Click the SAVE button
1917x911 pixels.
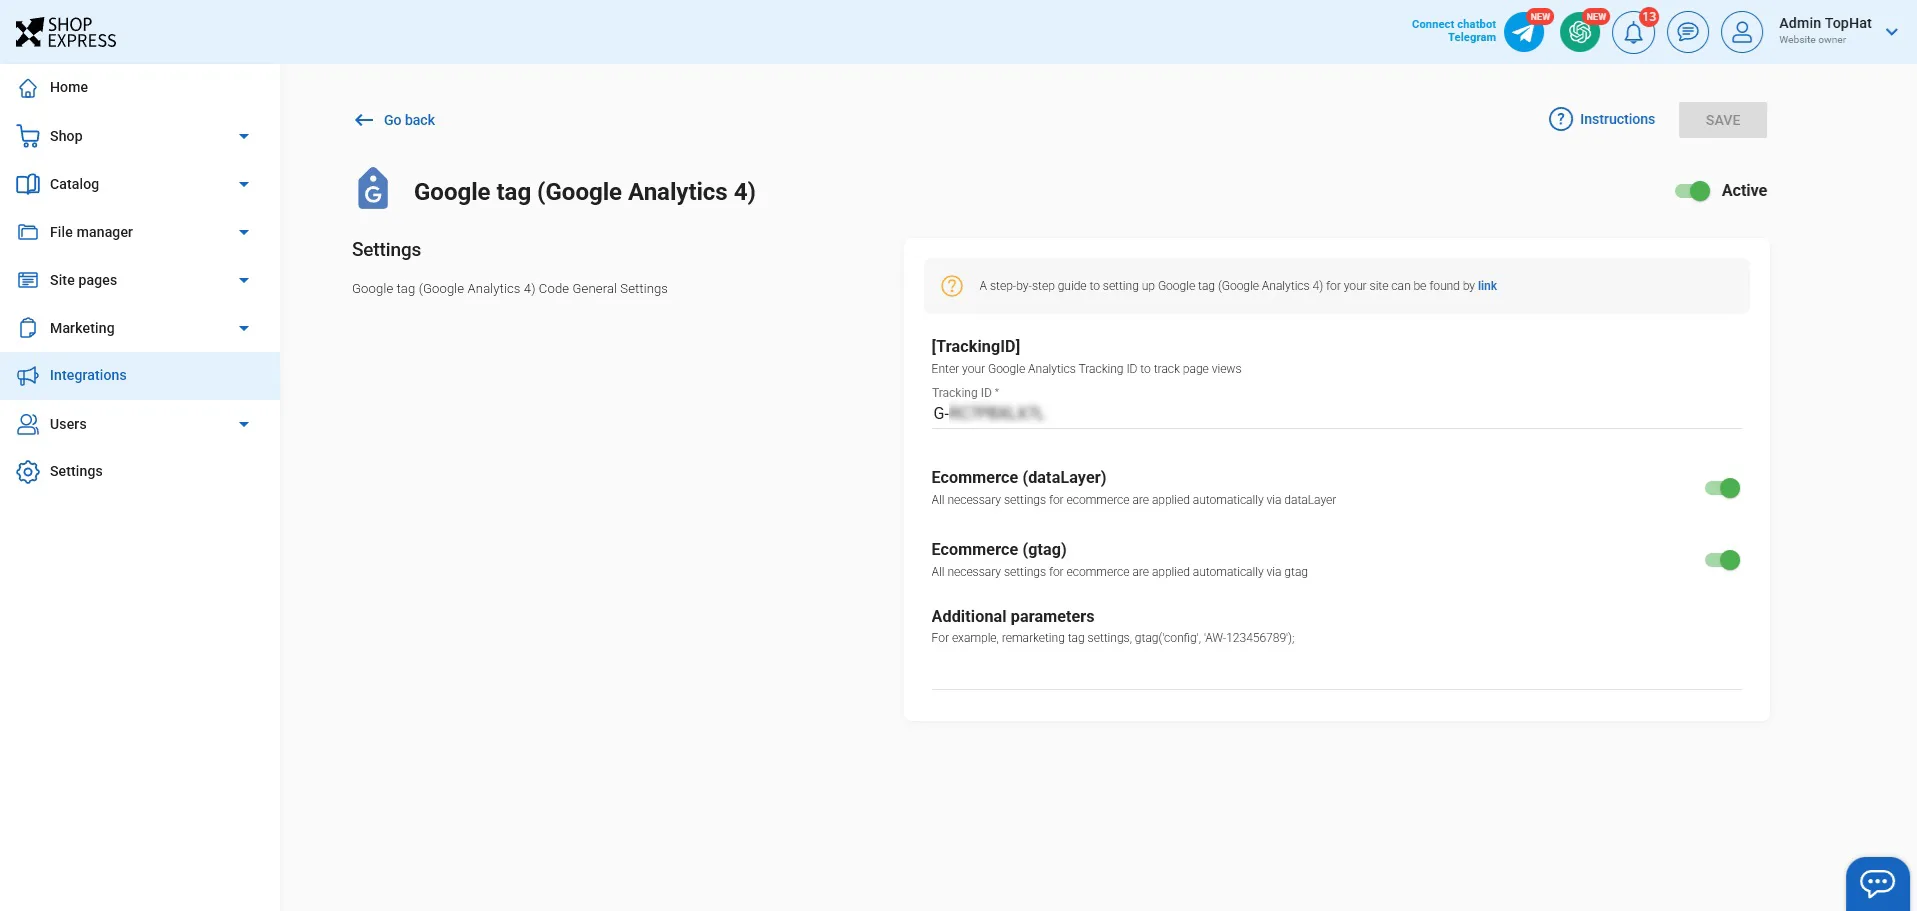click(1723, 120)
